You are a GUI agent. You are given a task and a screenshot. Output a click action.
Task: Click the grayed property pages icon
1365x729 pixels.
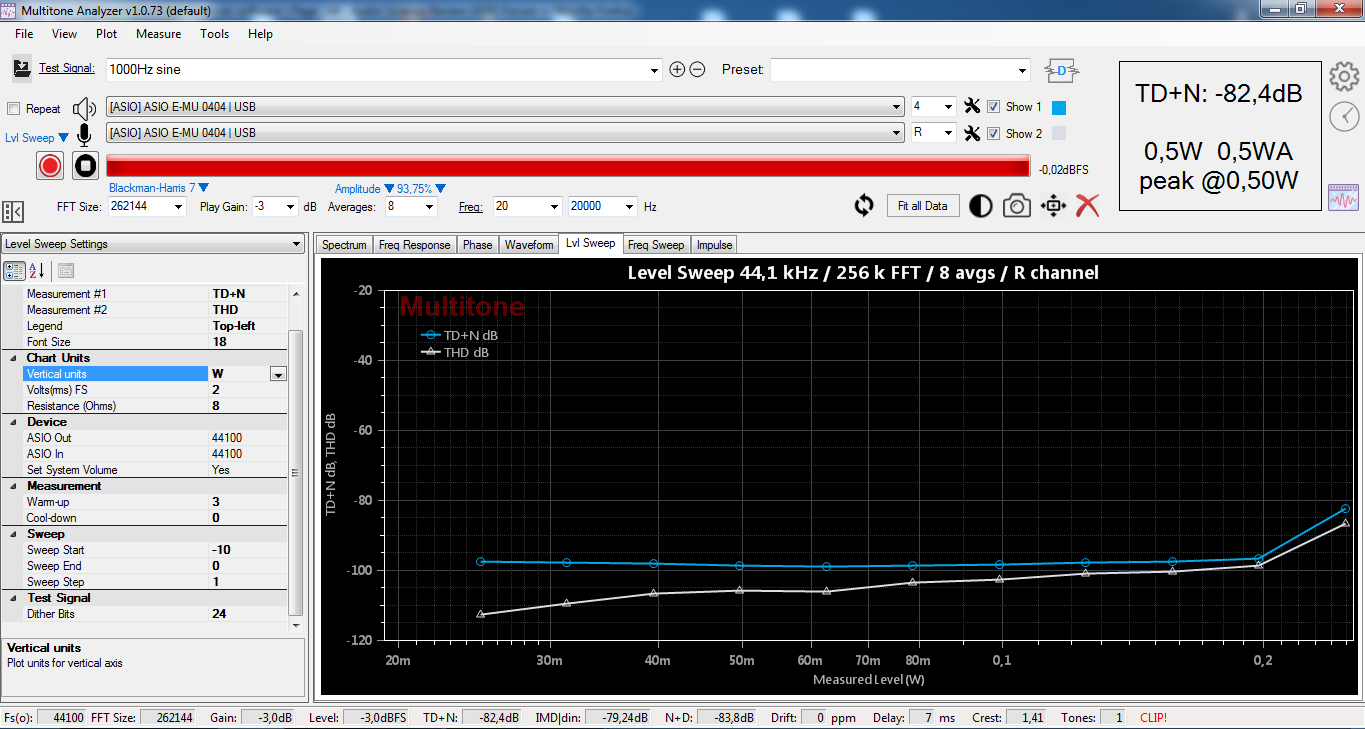66,270
